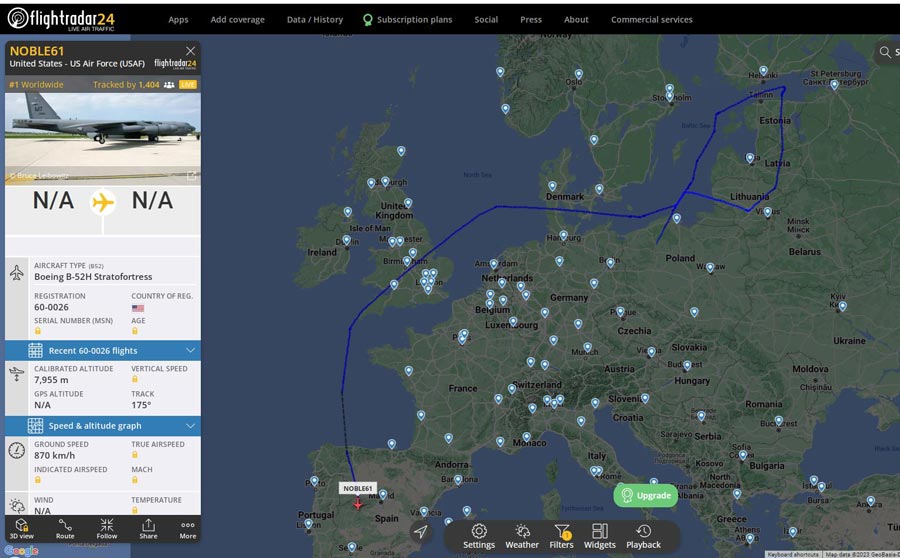
Task: Click Boeing B-52H Stratofortress text
Action: (93, 277)
